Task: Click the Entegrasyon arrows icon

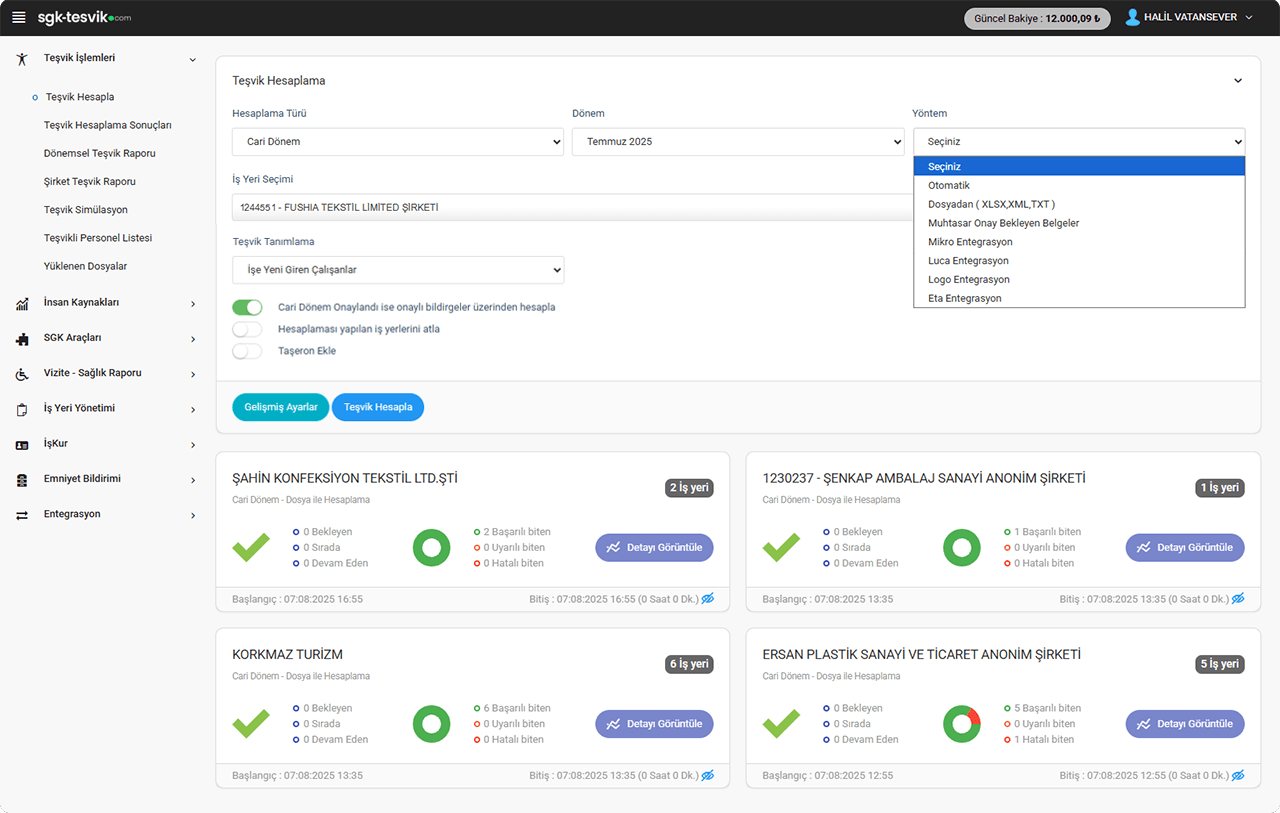Action: click(22, 515)
